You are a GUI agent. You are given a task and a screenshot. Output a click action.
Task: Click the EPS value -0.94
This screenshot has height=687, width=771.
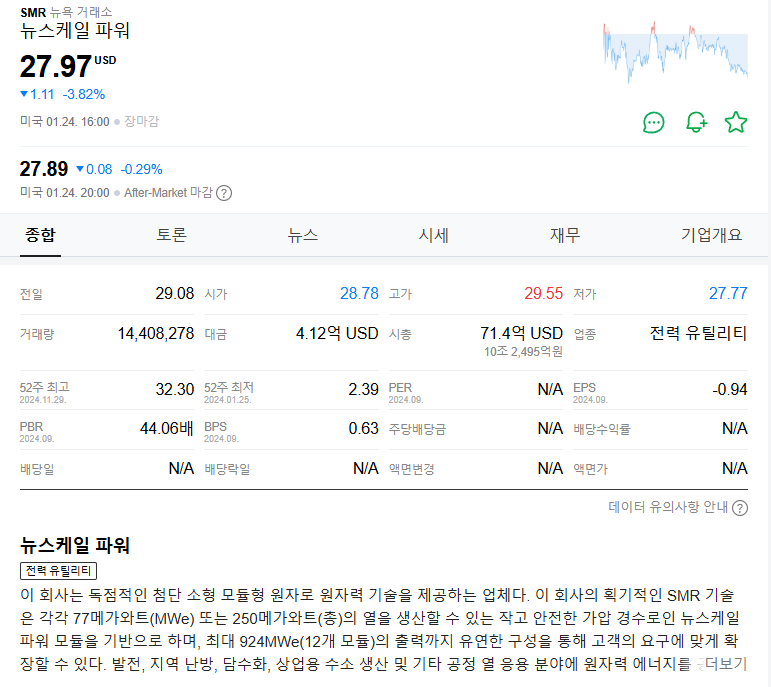pyautogui.click(x=730, y=389)
